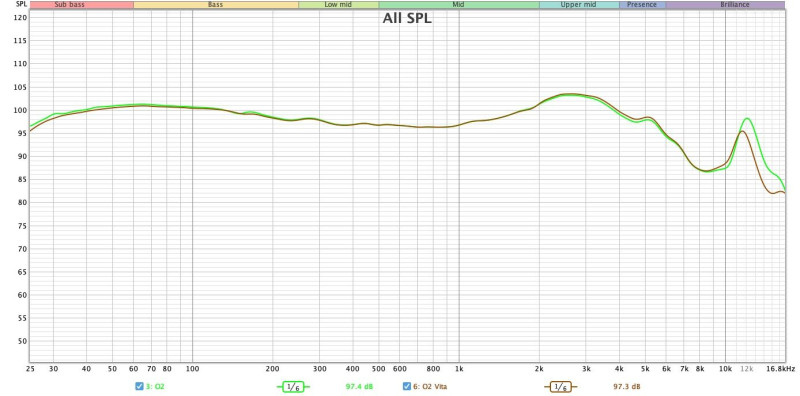Viewport: 800px width, 396px height.
Task: Click the 85 SPL axis value
Action: [23, 179]
